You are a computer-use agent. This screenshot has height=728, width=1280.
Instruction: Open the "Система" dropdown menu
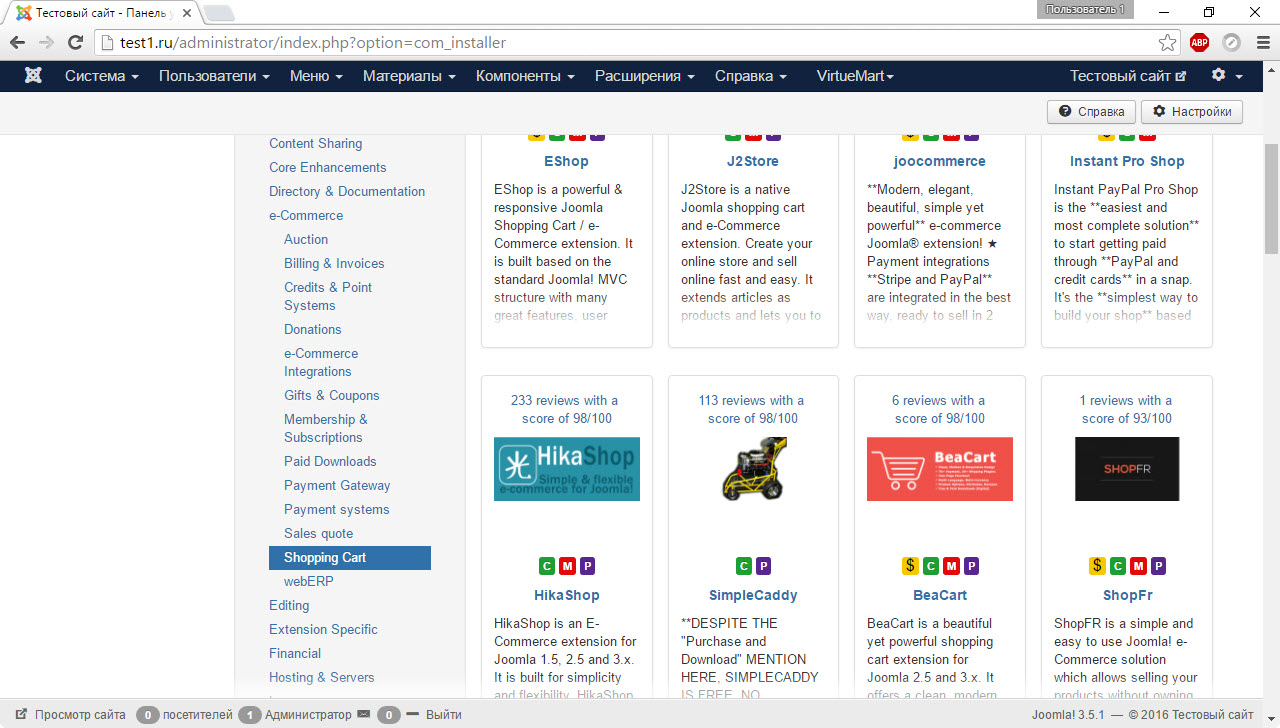click(95, 75)
